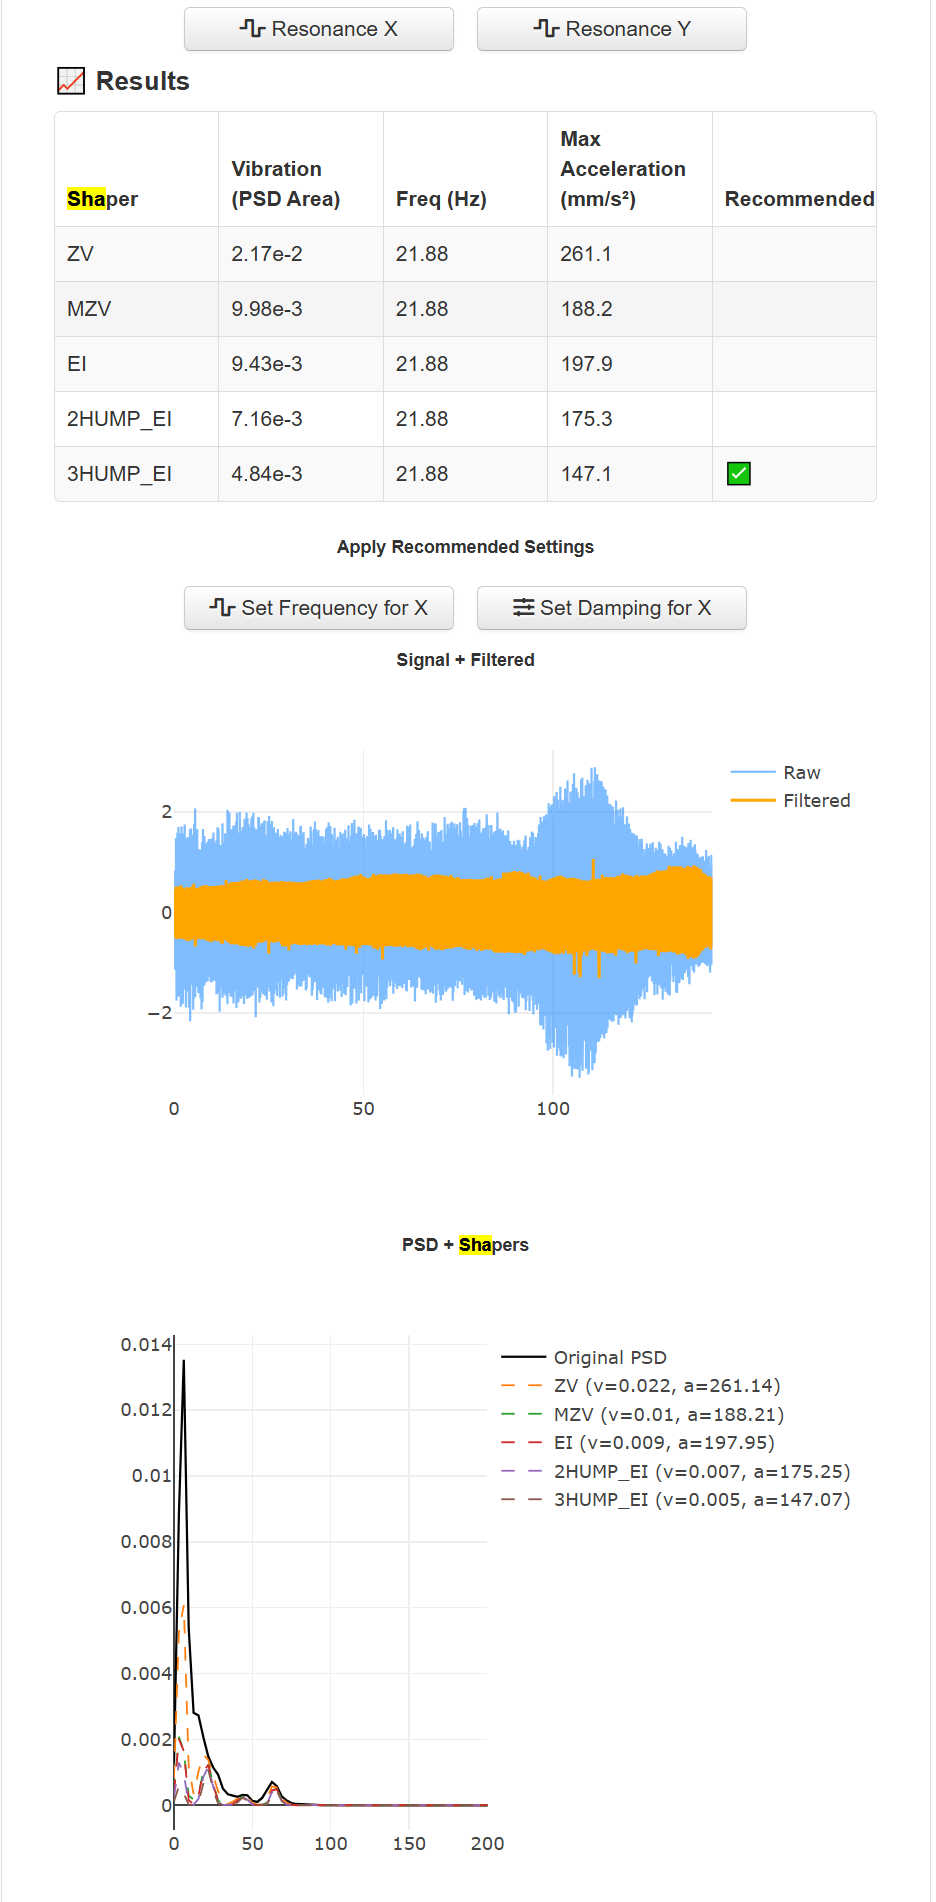Toggle the 2HUMP_EI legend entry
Image resolution: width=936 pixels, height=1902 pixels.
click(x=701, y=1472)
